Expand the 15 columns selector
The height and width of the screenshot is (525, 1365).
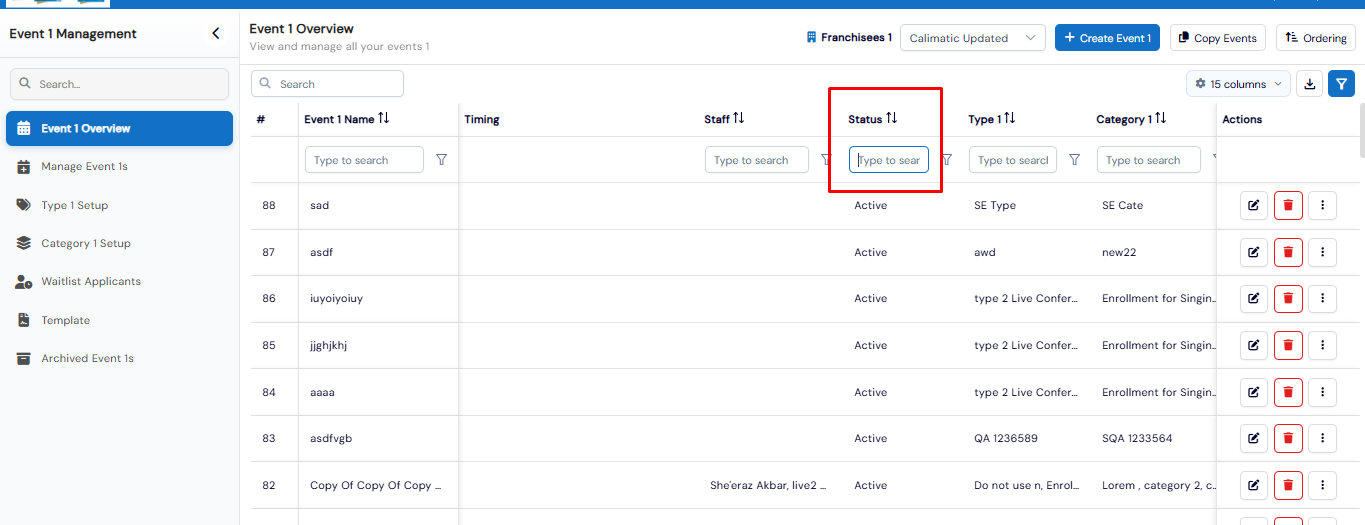[x=1238, y=84]
